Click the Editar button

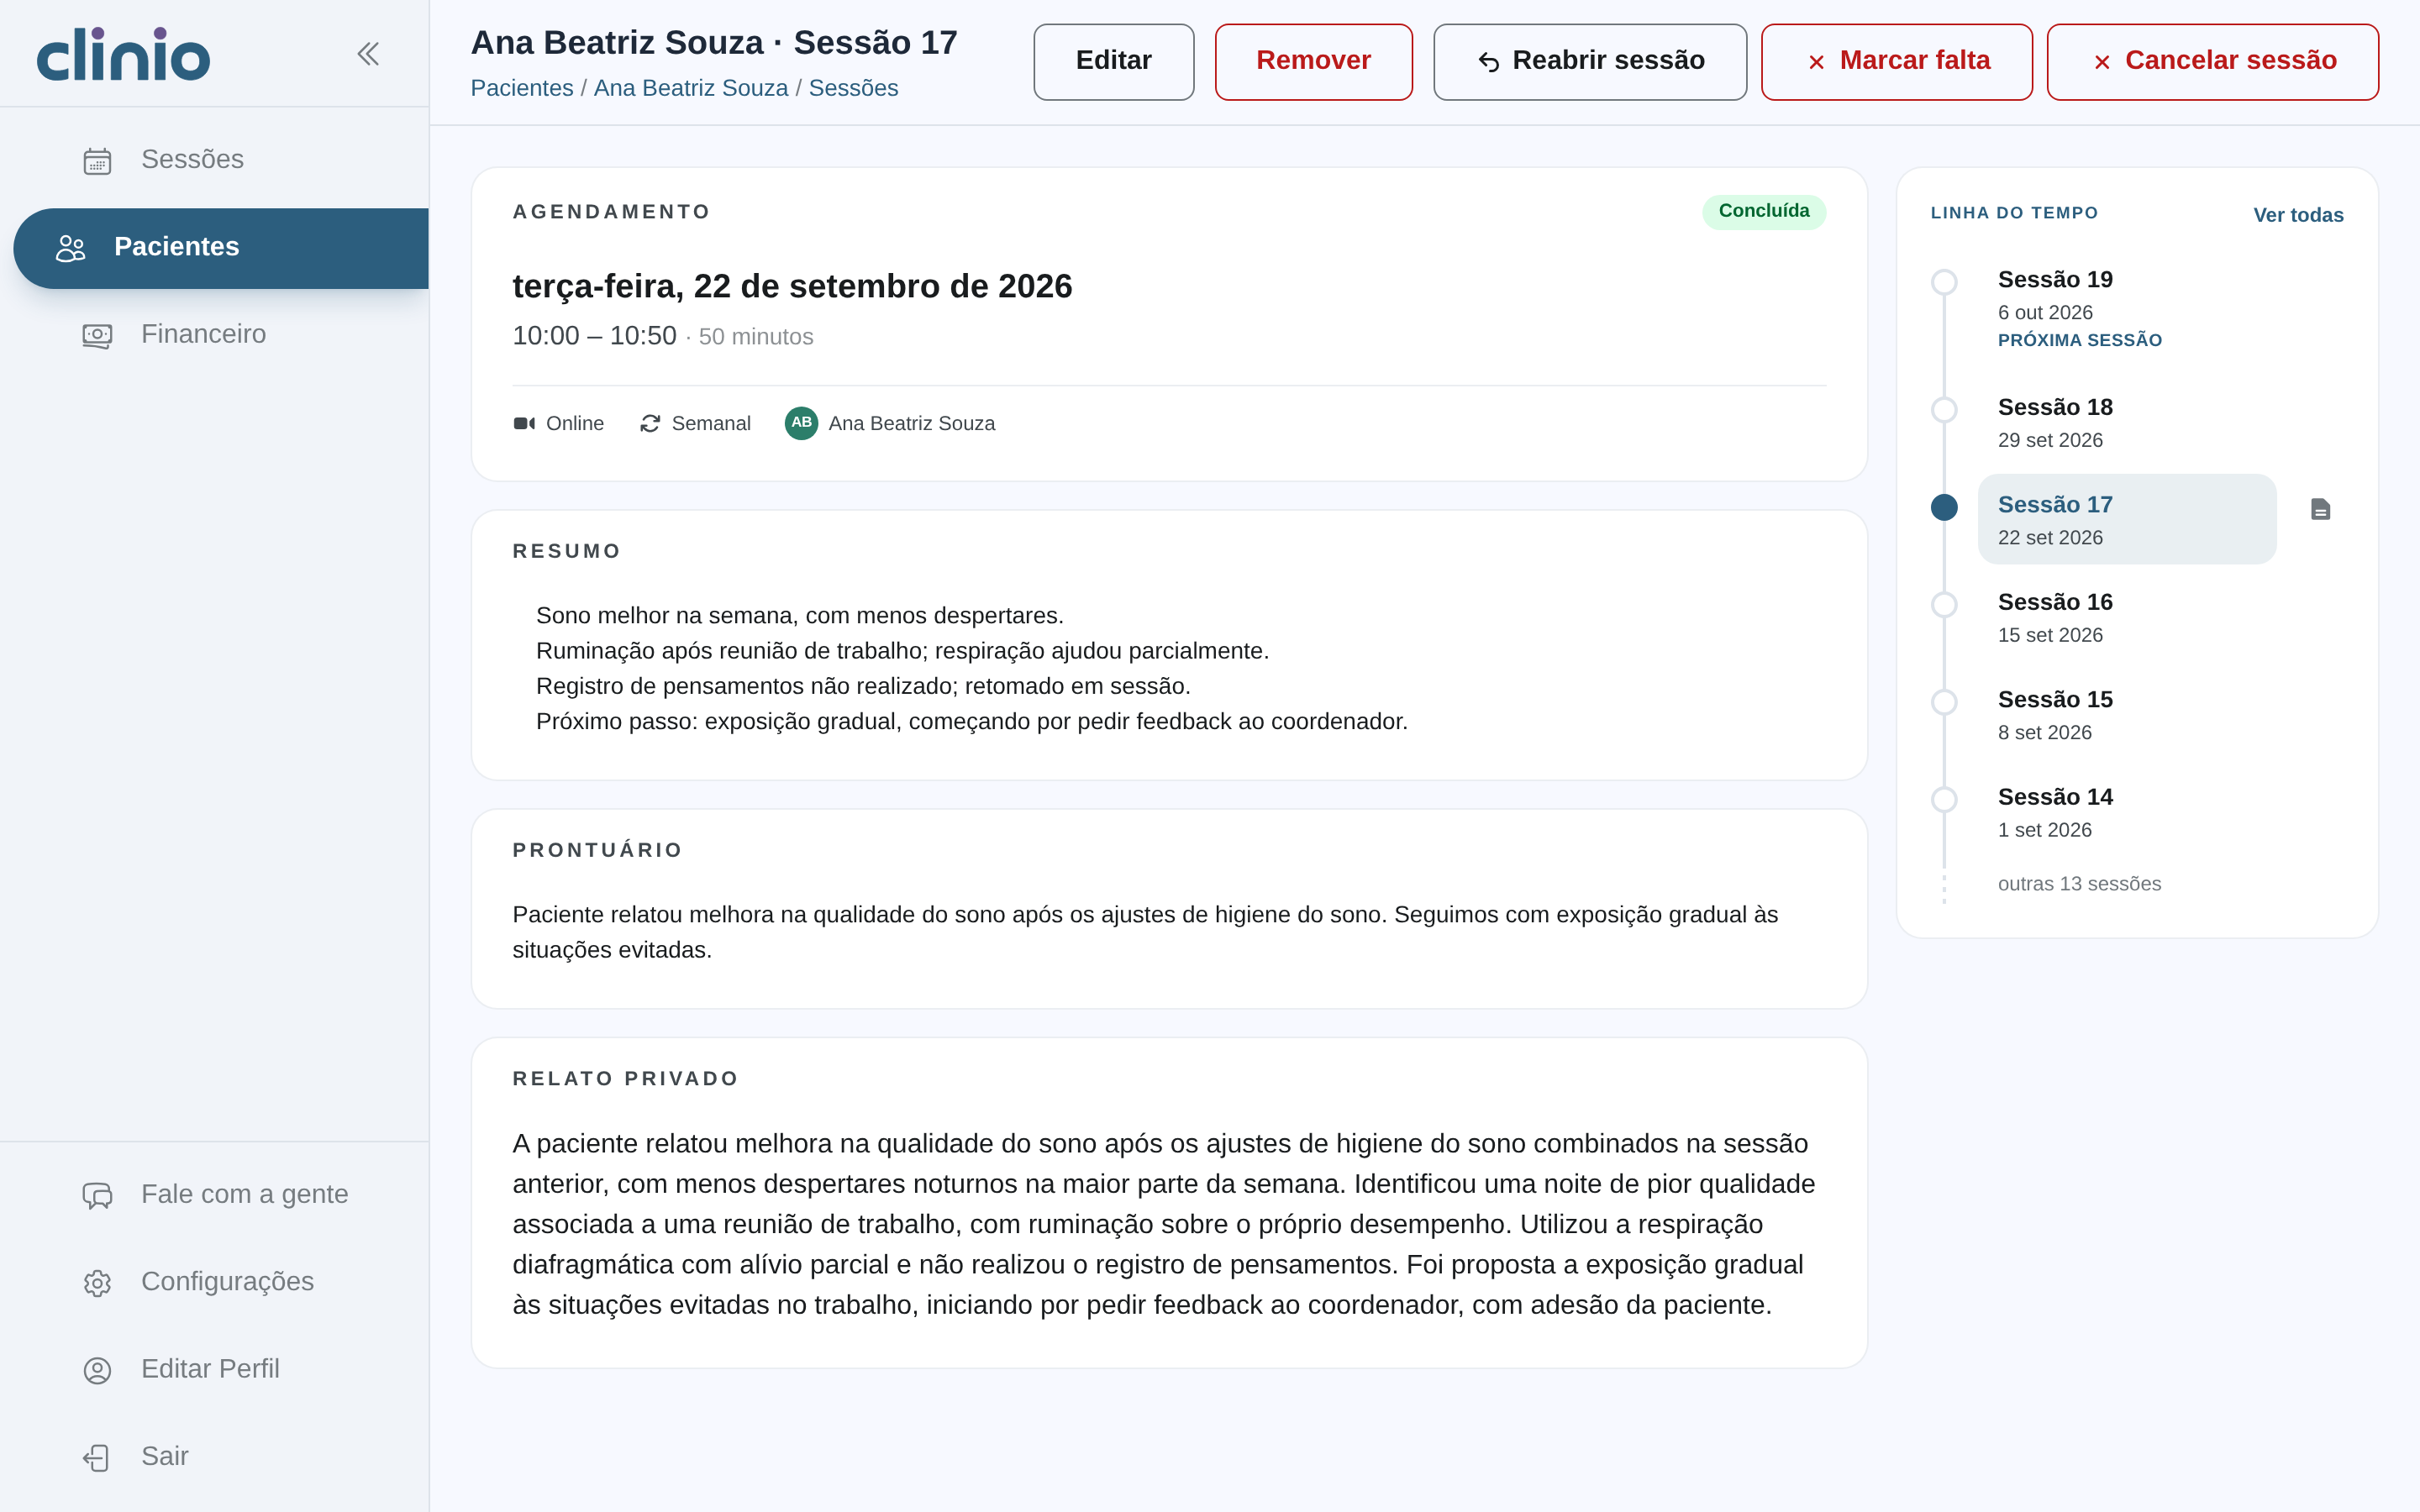[x=1114, y=62]
